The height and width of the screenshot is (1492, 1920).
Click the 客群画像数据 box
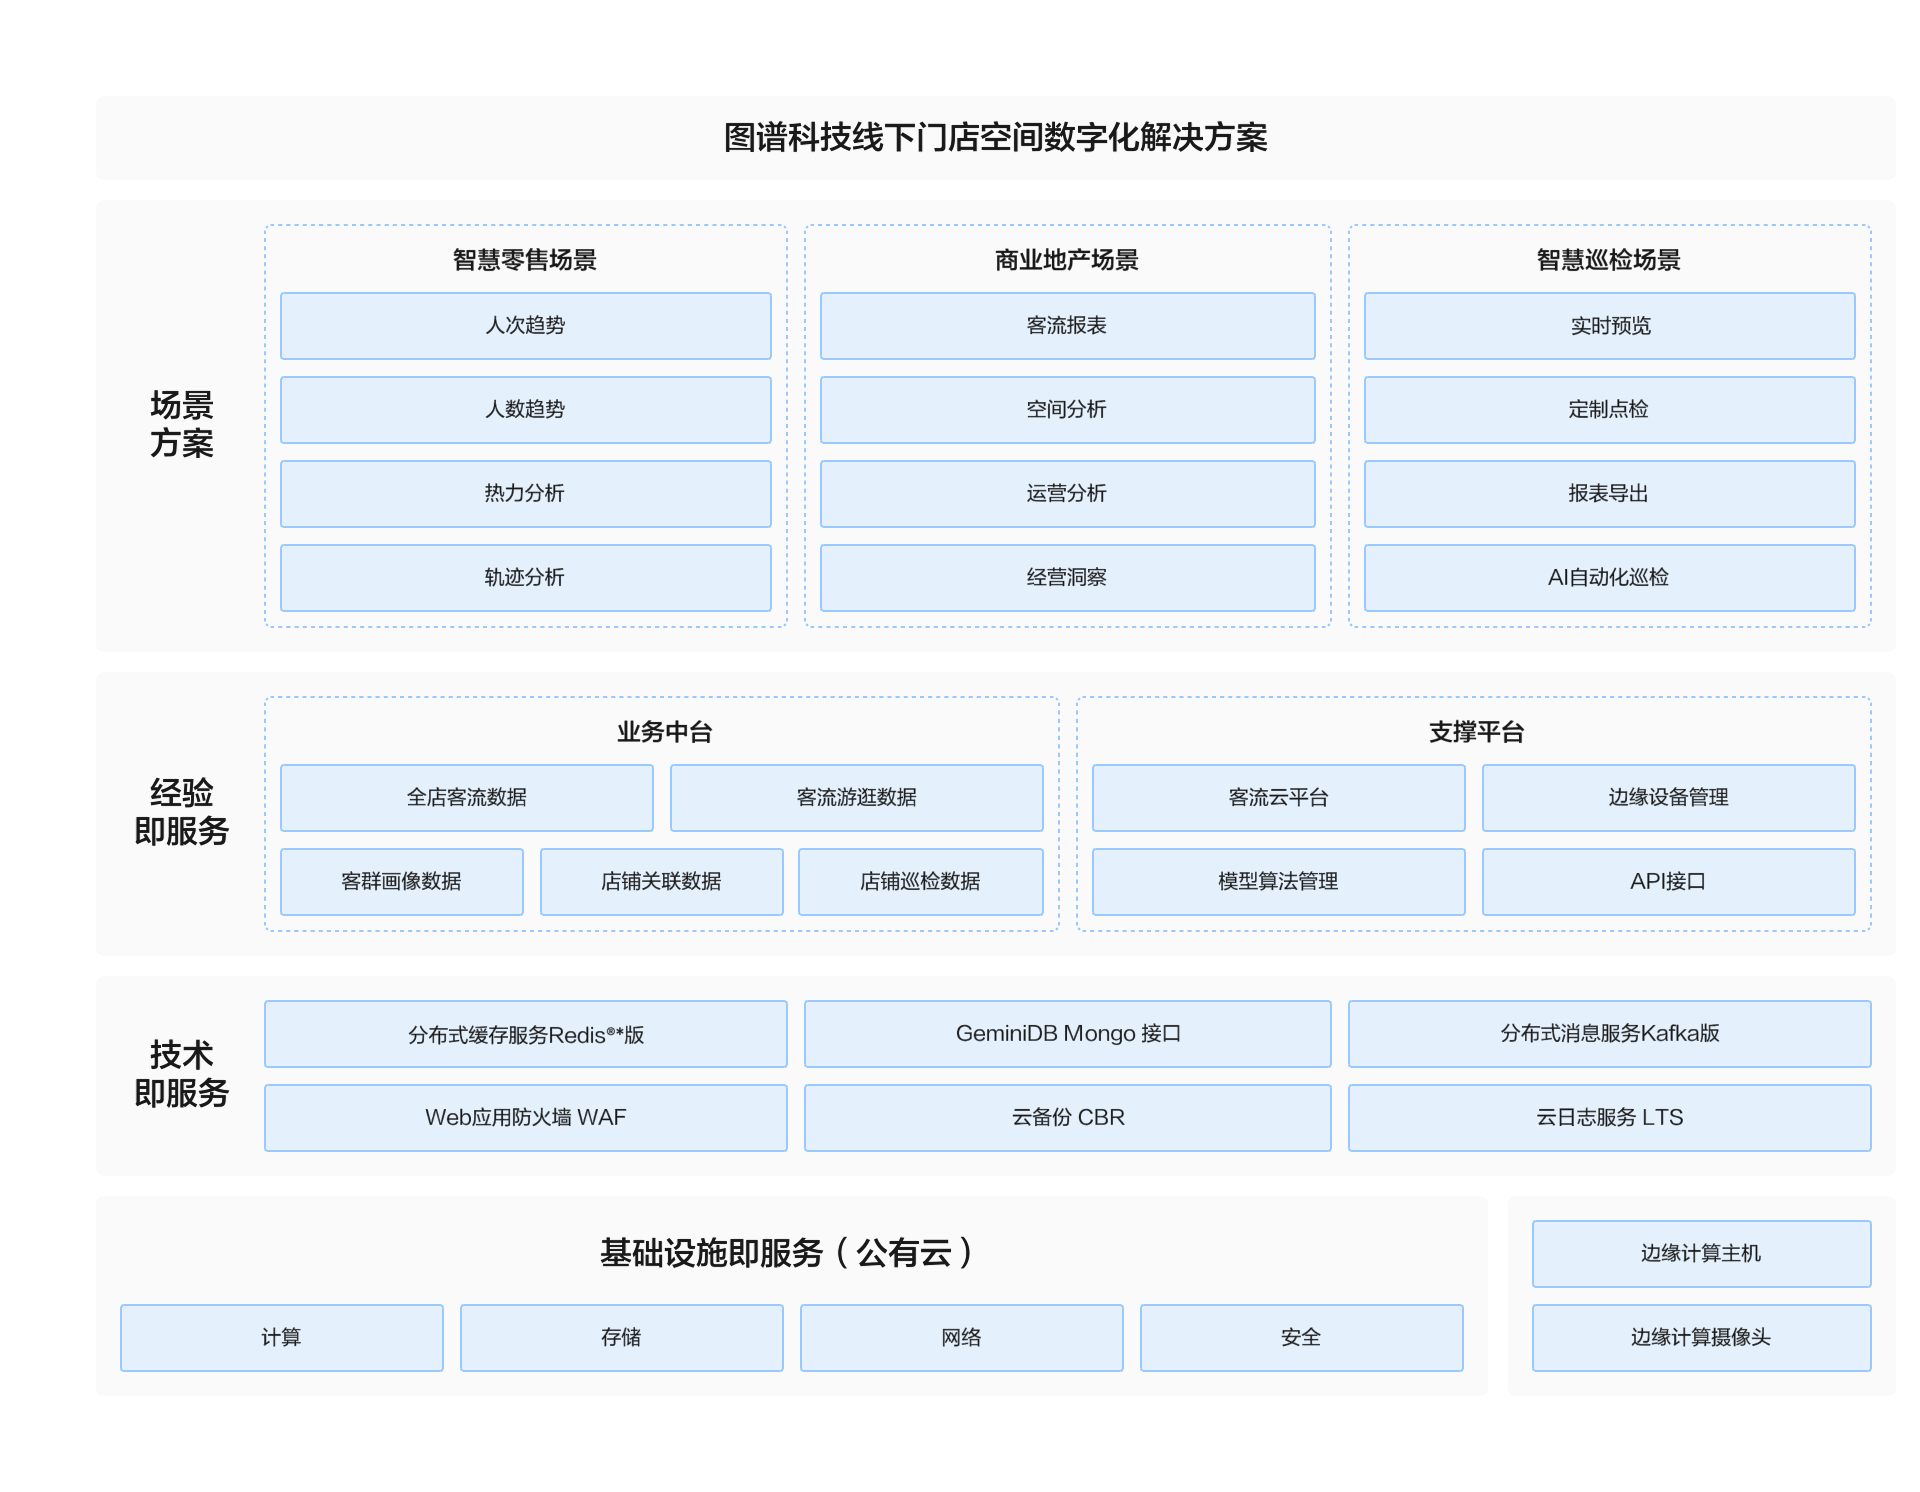pyautogui.click(x=402, y=882)
